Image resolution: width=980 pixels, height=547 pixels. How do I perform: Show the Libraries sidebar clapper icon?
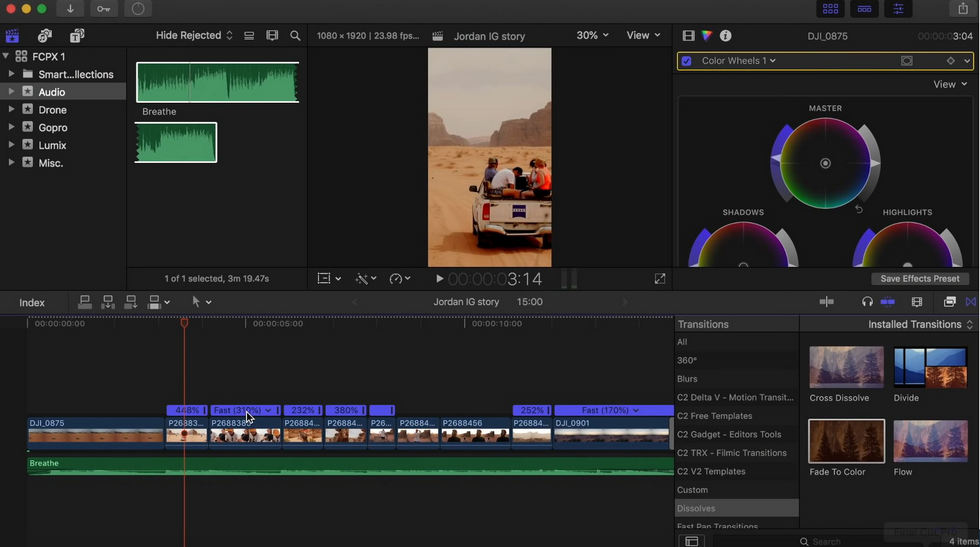pyautogui.click(x=12, y=36)
